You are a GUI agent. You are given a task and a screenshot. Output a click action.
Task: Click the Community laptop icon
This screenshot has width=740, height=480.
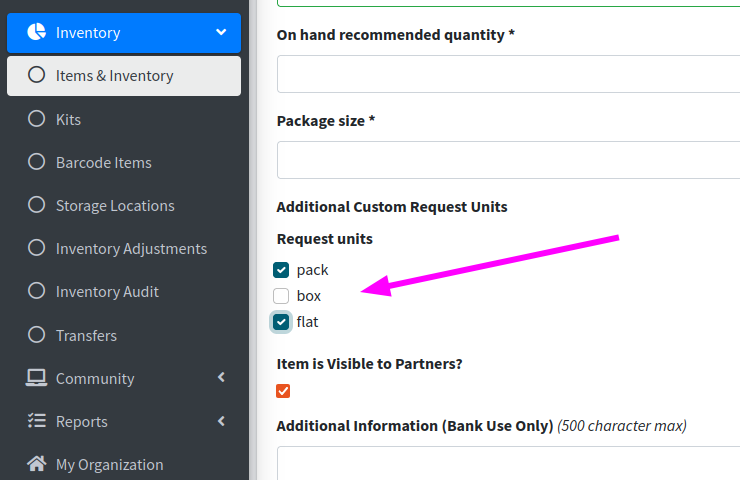click(x=36, y=378)
